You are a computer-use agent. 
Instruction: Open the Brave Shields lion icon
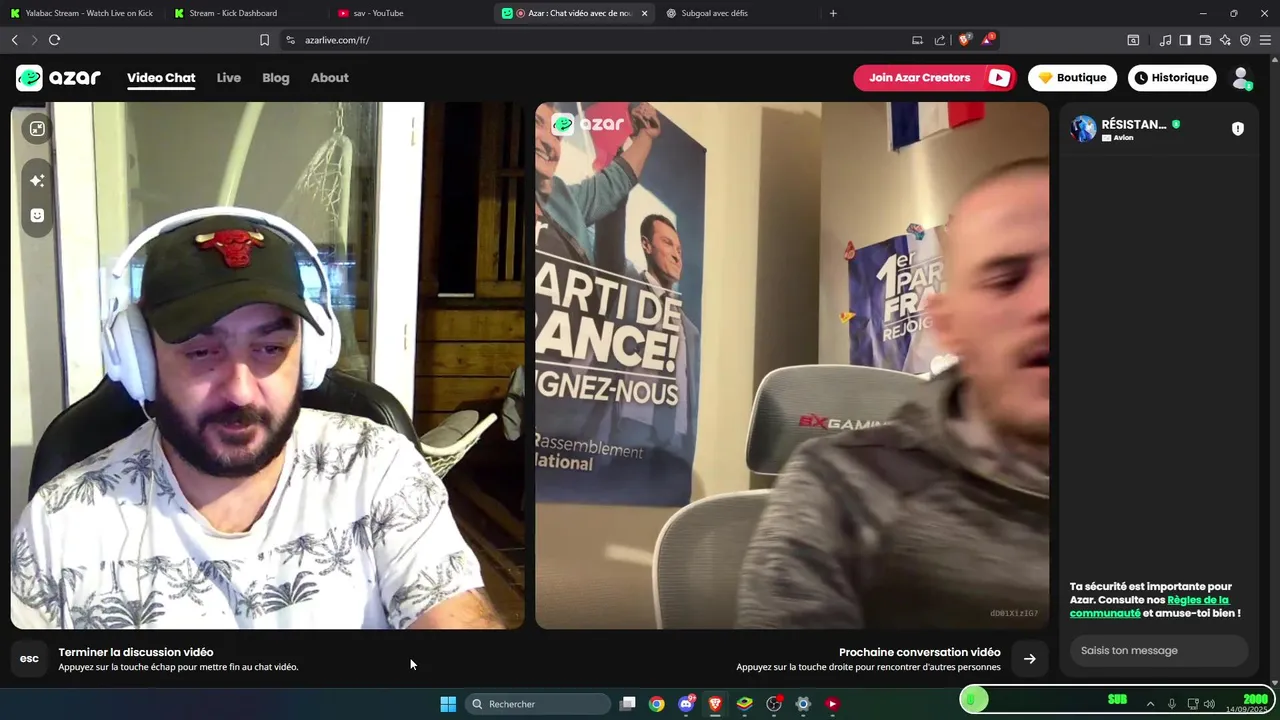pos(965,40)
